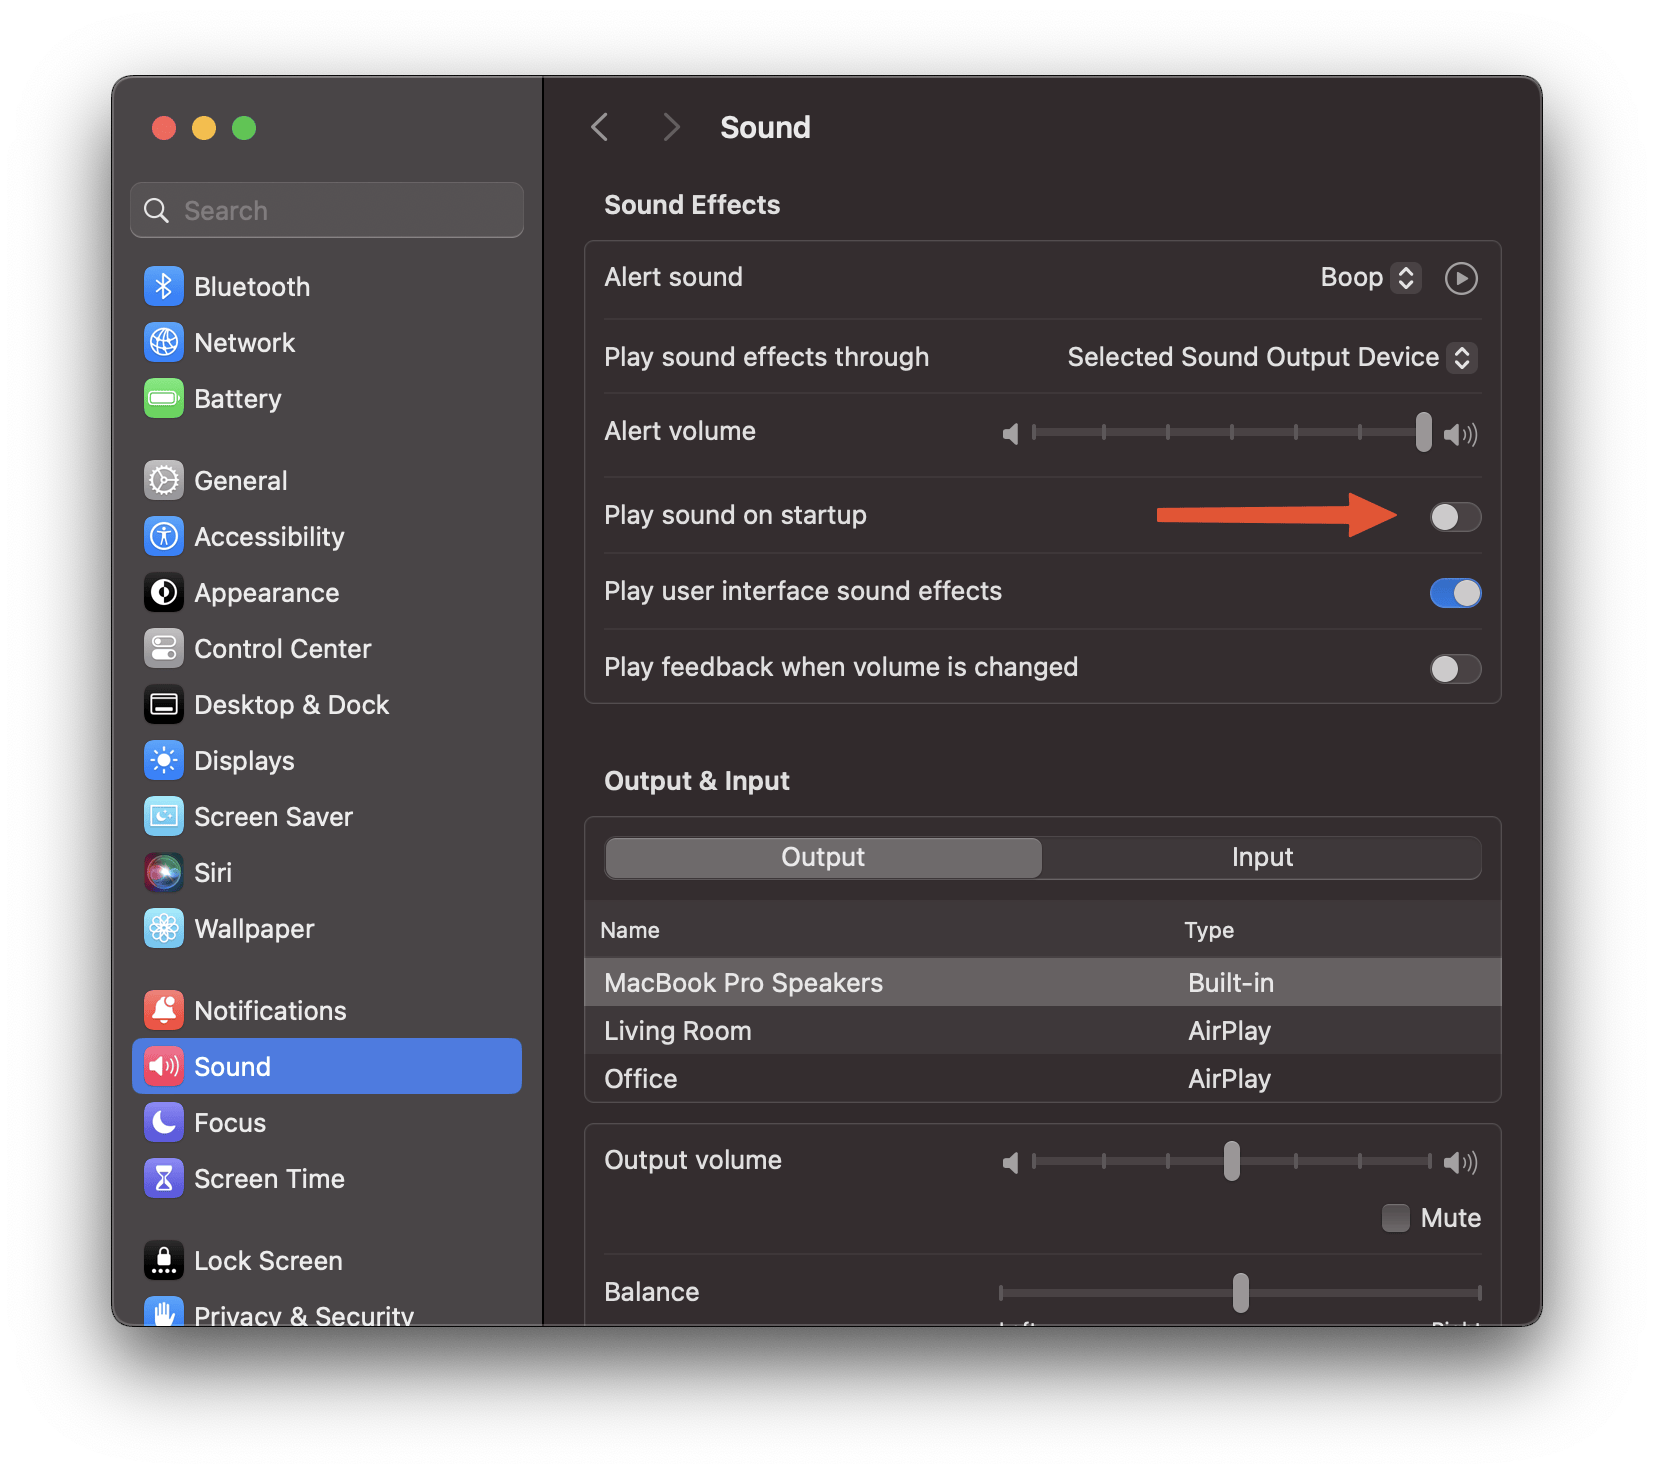Check the Mute checkbox

click(x=1395, y=1218)
